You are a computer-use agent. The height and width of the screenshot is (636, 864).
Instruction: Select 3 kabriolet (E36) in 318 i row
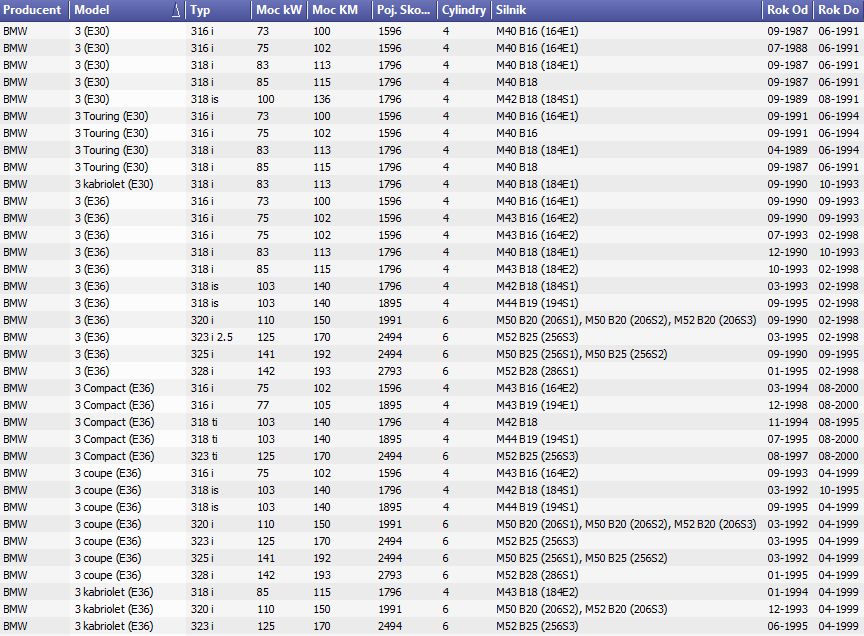(114, 592)
